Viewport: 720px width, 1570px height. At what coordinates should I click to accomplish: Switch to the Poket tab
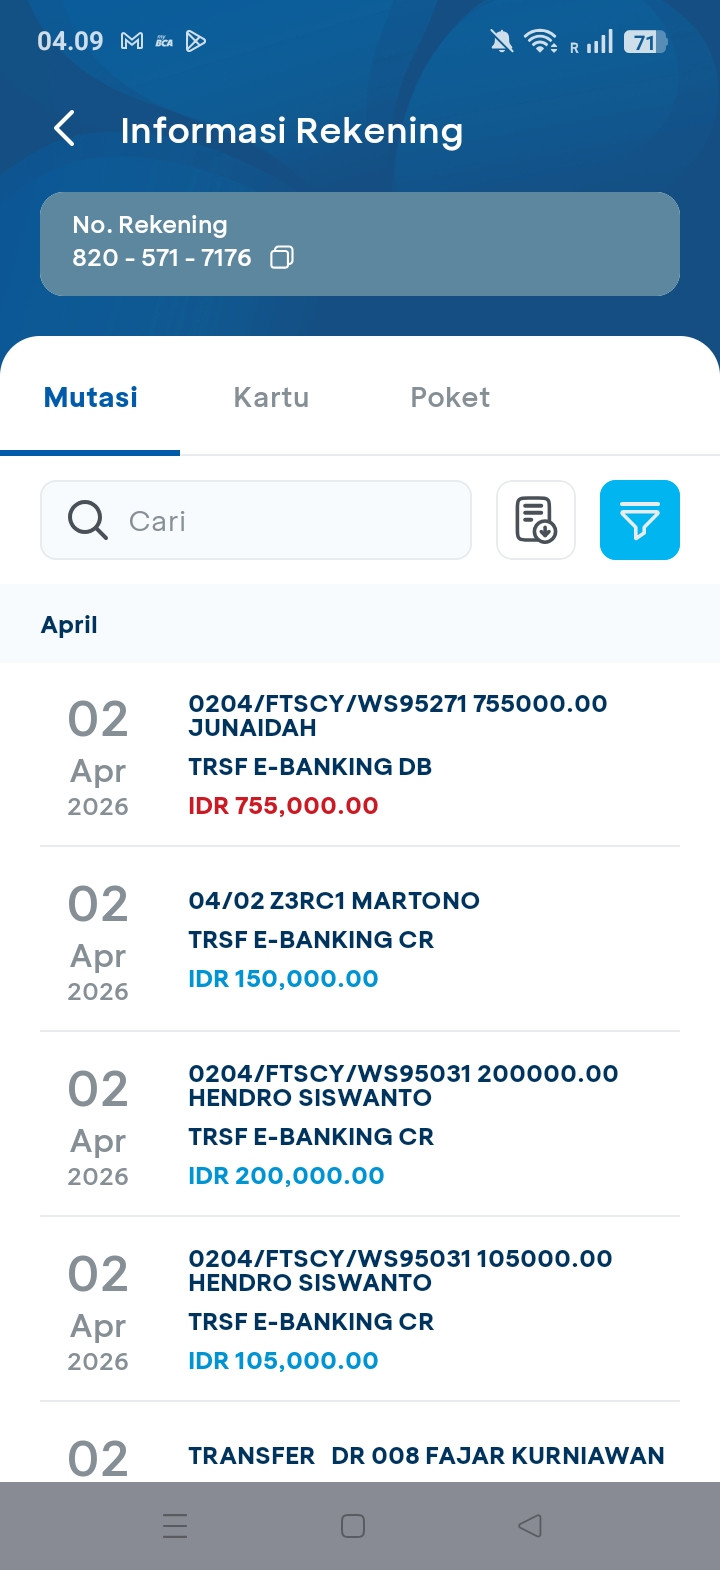tap(450, 397)
